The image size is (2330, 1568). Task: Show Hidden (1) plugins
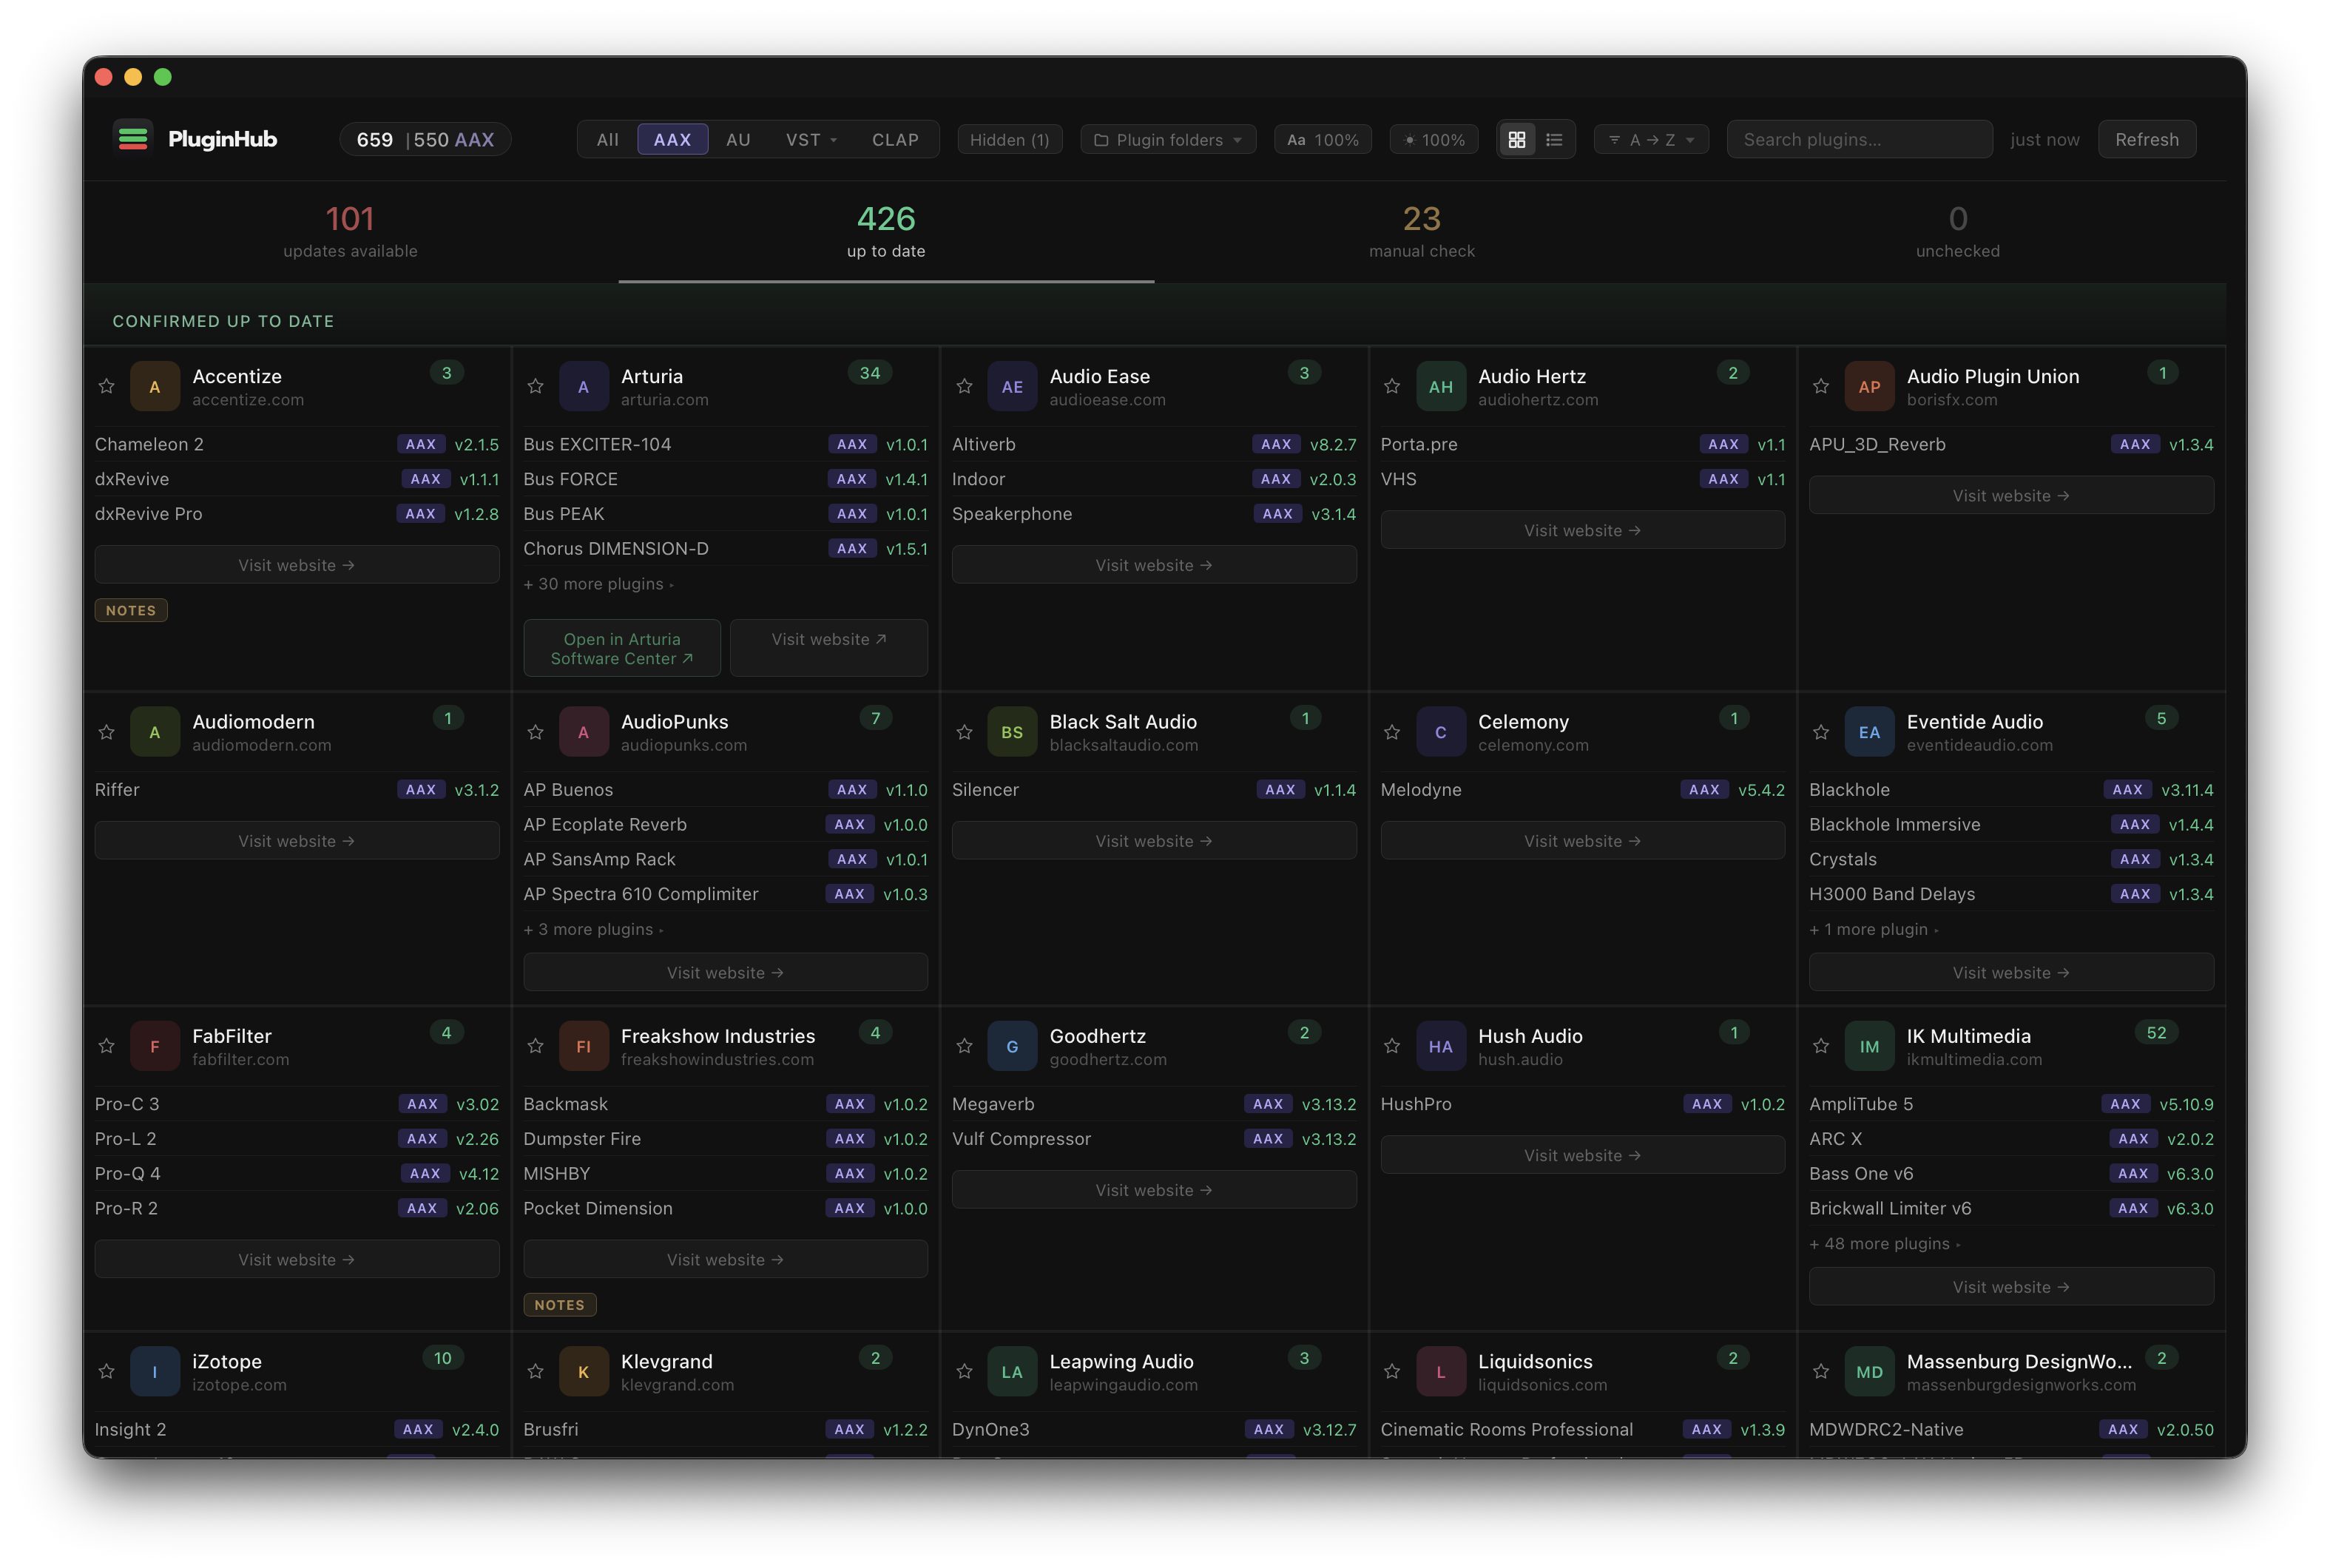point(1009,140)
